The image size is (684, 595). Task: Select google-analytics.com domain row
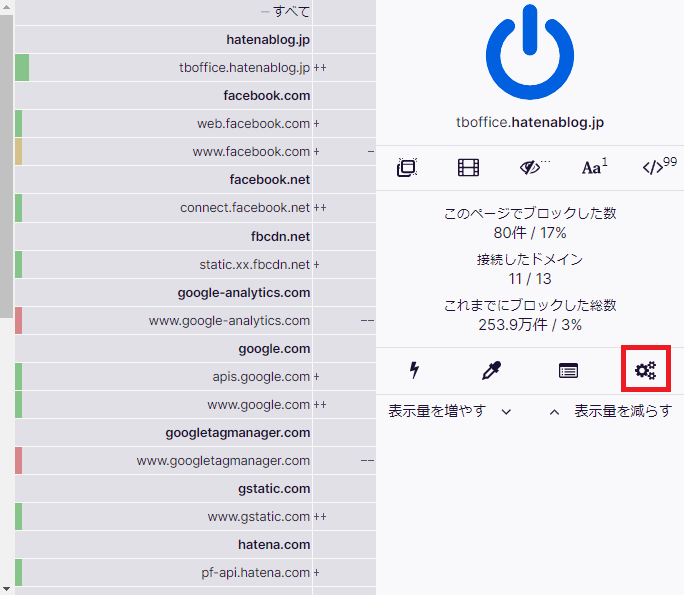195,292
